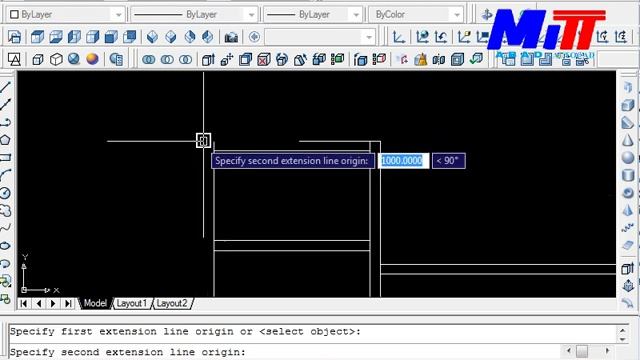Switch to Back view
The height and width of the screenshot is (360, 640).
tap(130, 37)
